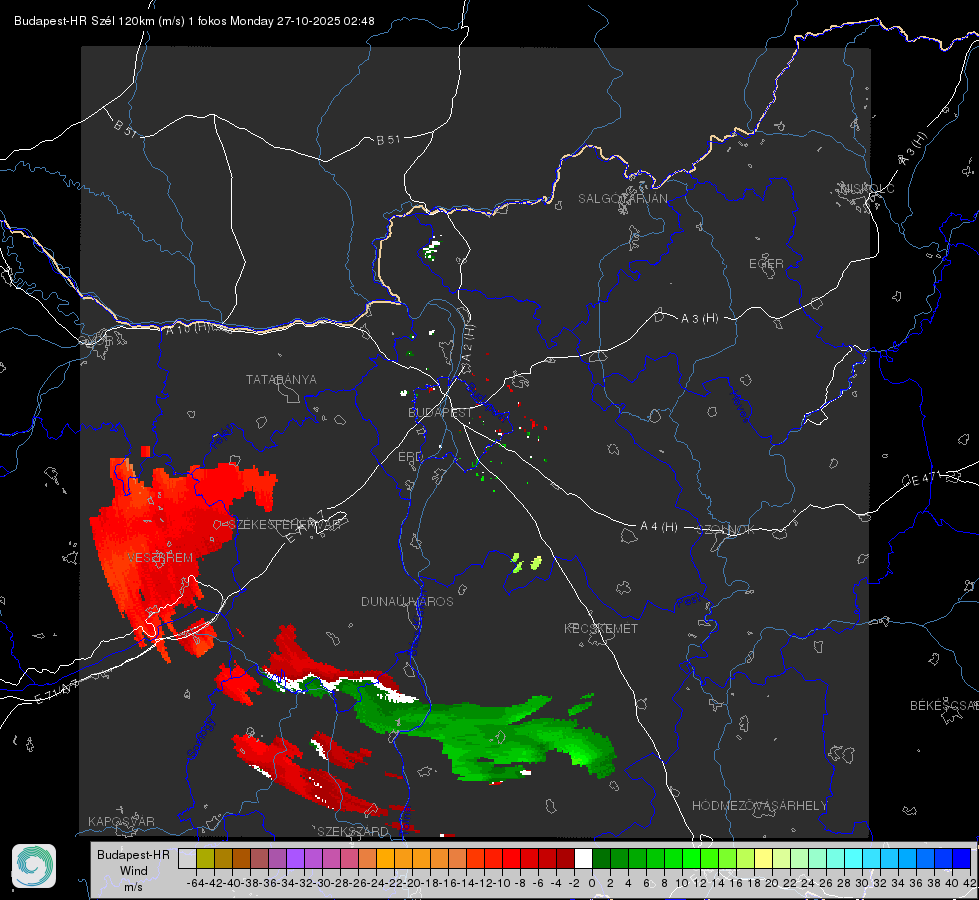Click the A 4 (H) road label
This screenshot has height=900, width=979.
tap(659, 527)
